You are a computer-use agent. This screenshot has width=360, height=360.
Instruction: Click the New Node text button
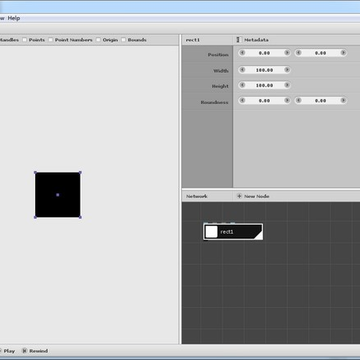pyautogui.click(x=257, y=196)
